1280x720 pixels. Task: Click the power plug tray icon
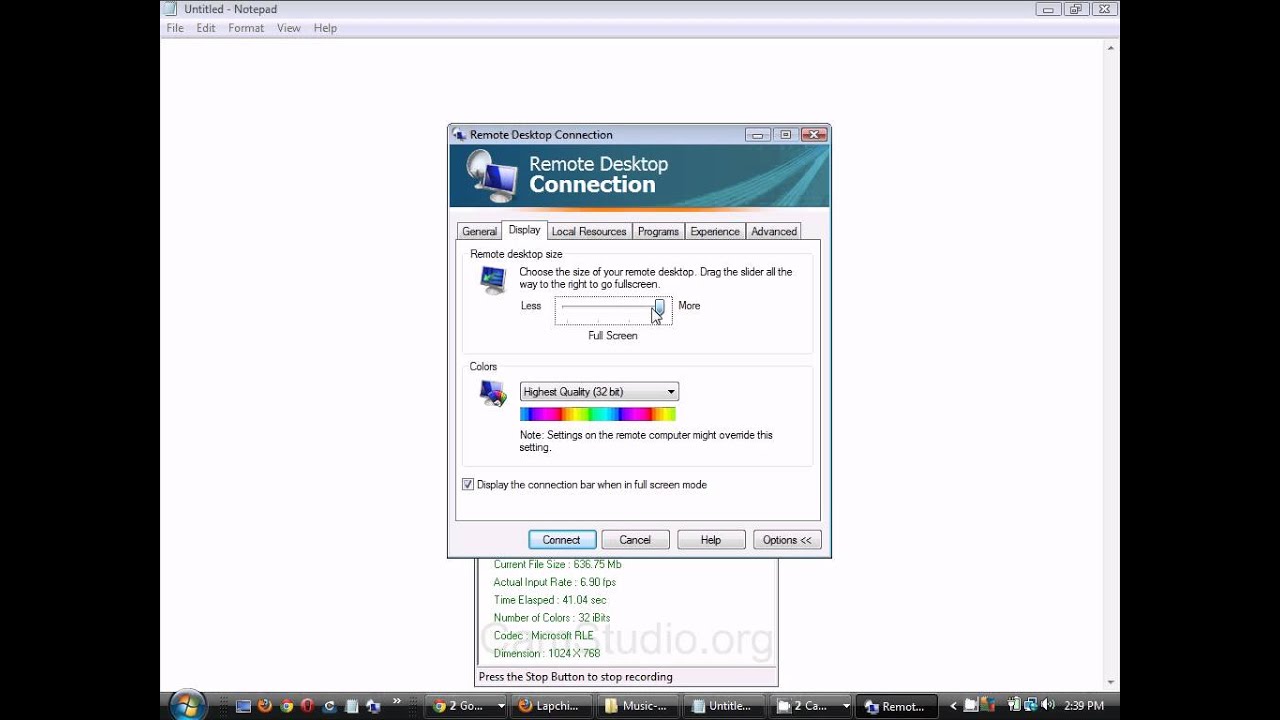pos(1014,706)
